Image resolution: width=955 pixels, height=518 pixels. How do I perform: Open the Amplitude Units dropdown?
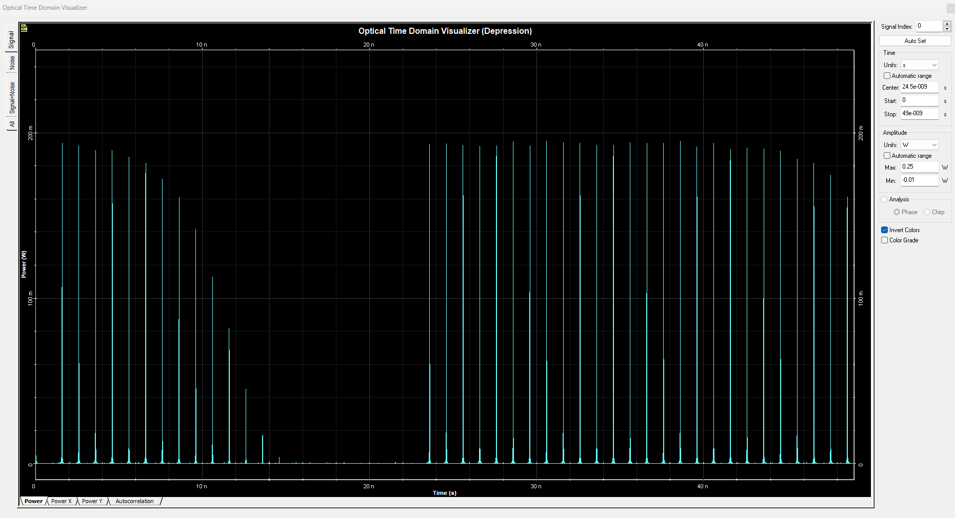tap(920, 145)
